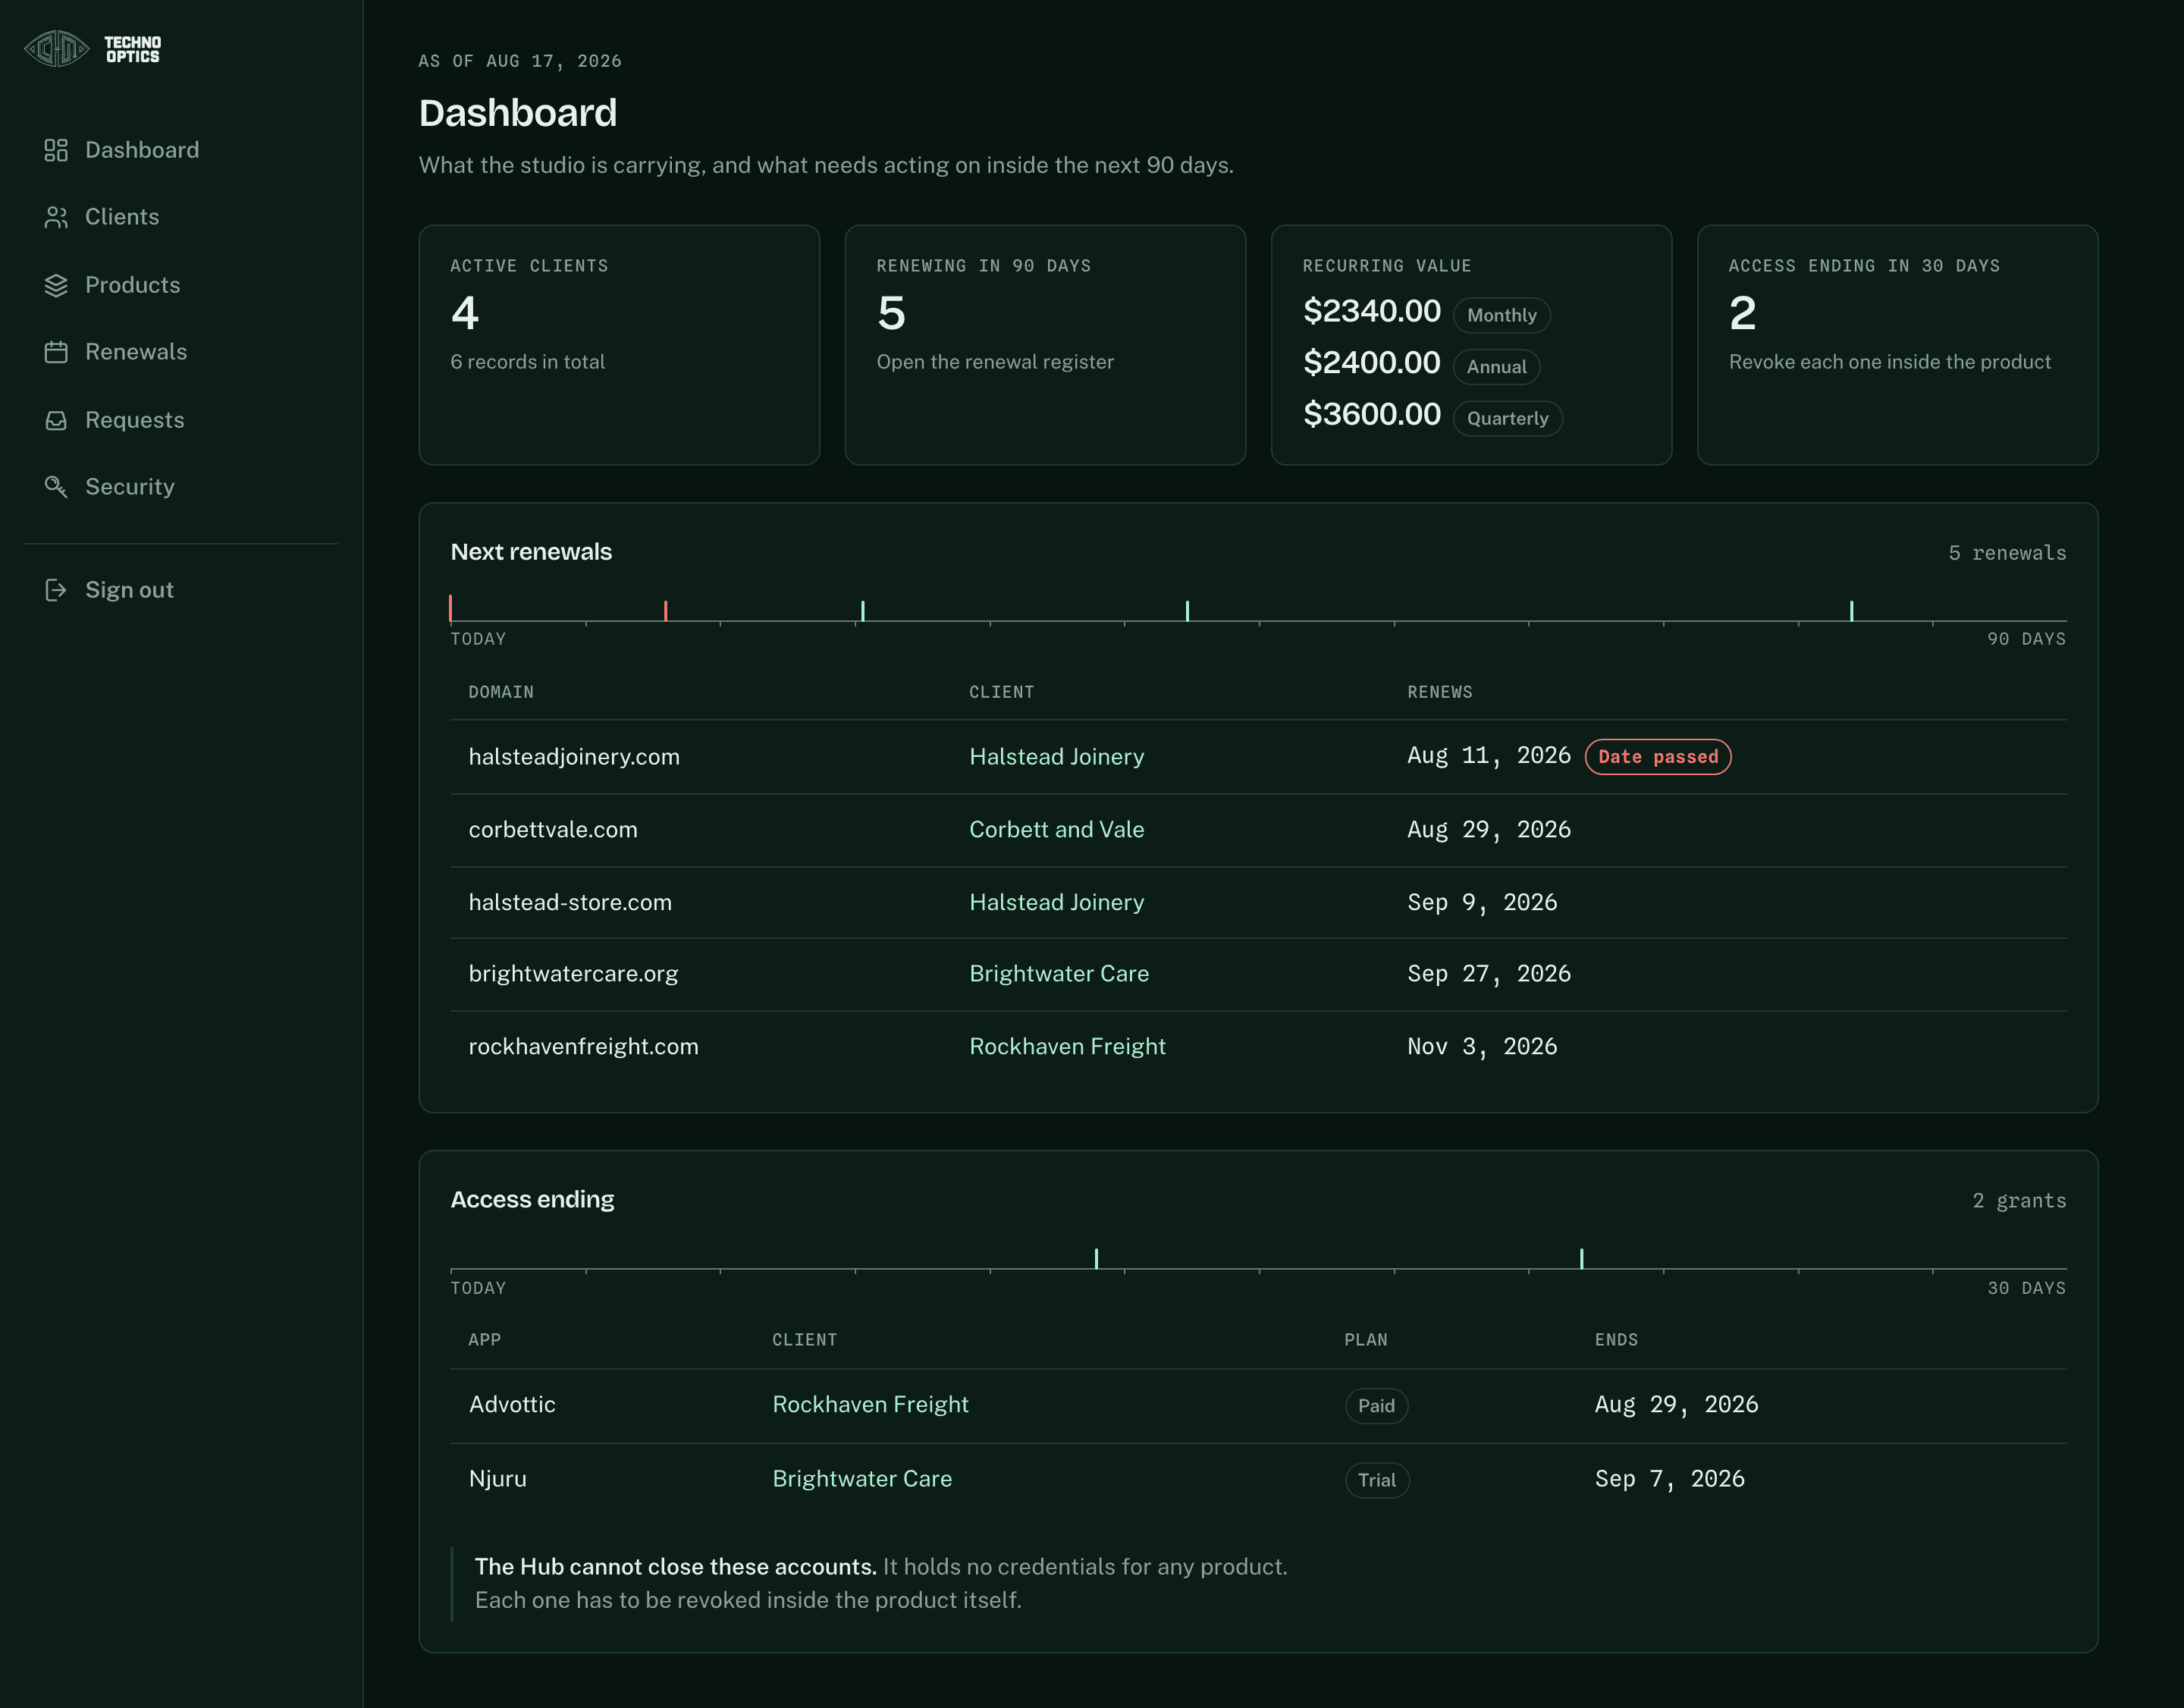
Task: Click the Njuru app name
Action: (x=497, y=1479)
